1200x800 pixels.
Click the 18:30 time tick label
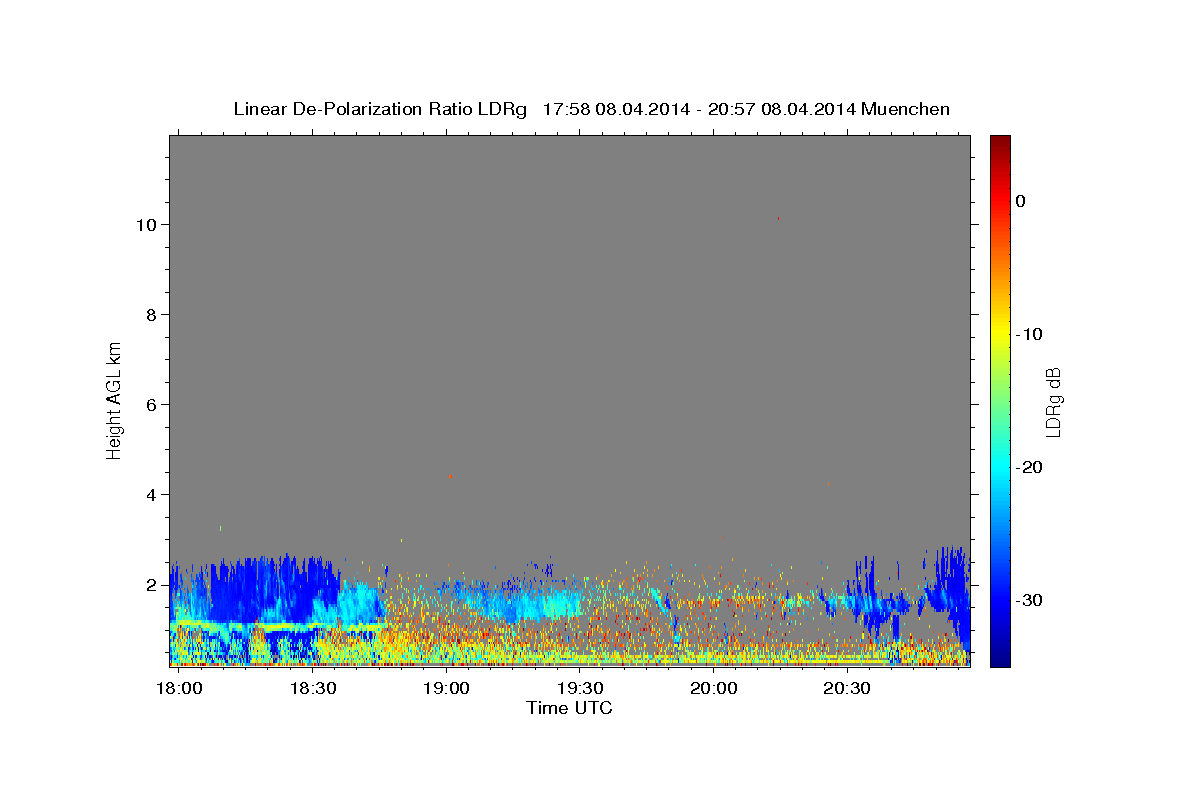pyautogui.click(x=312, y=689)
